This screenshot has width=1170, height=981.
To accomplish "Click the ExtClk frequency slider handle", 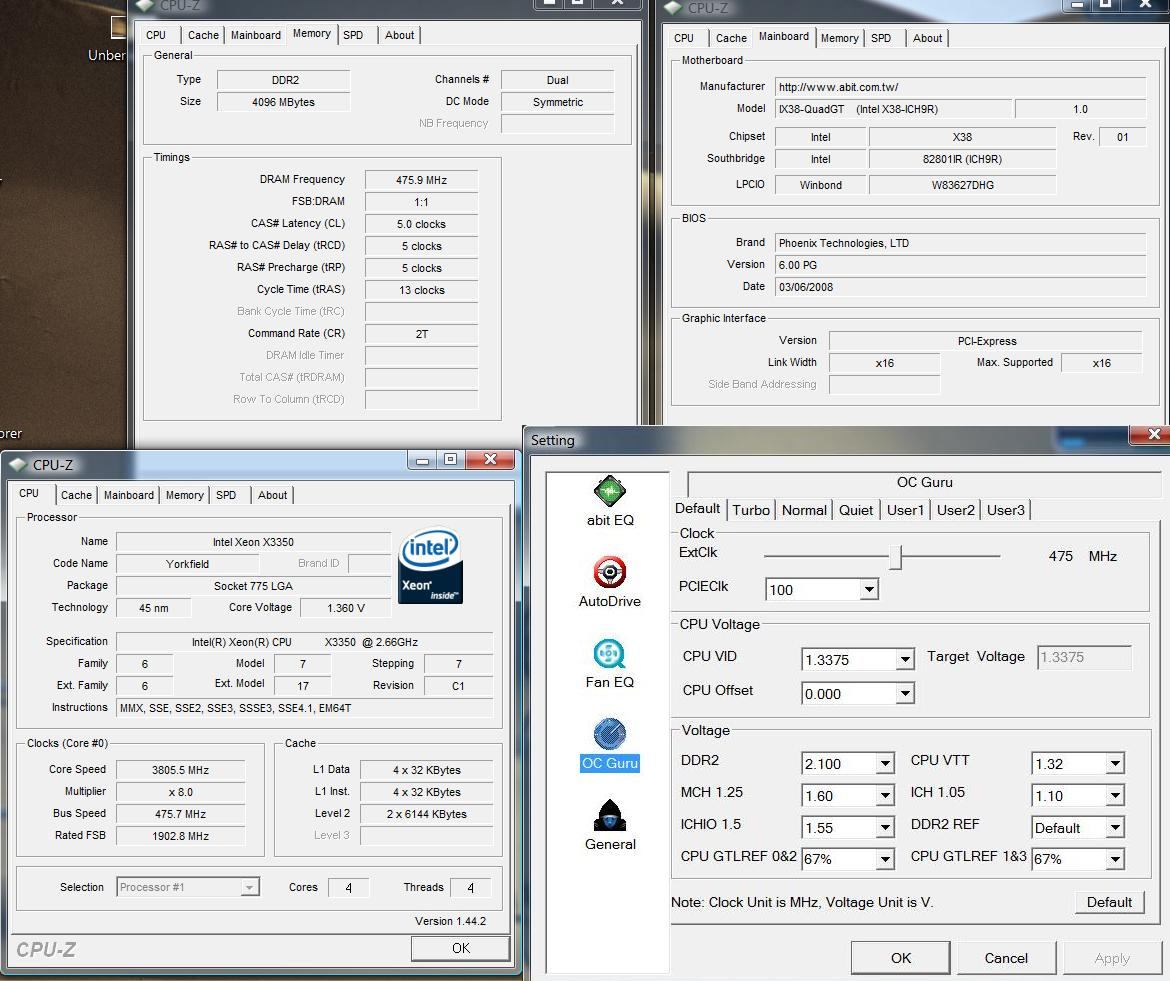I will pyautogui.click(x=896, y=557).
